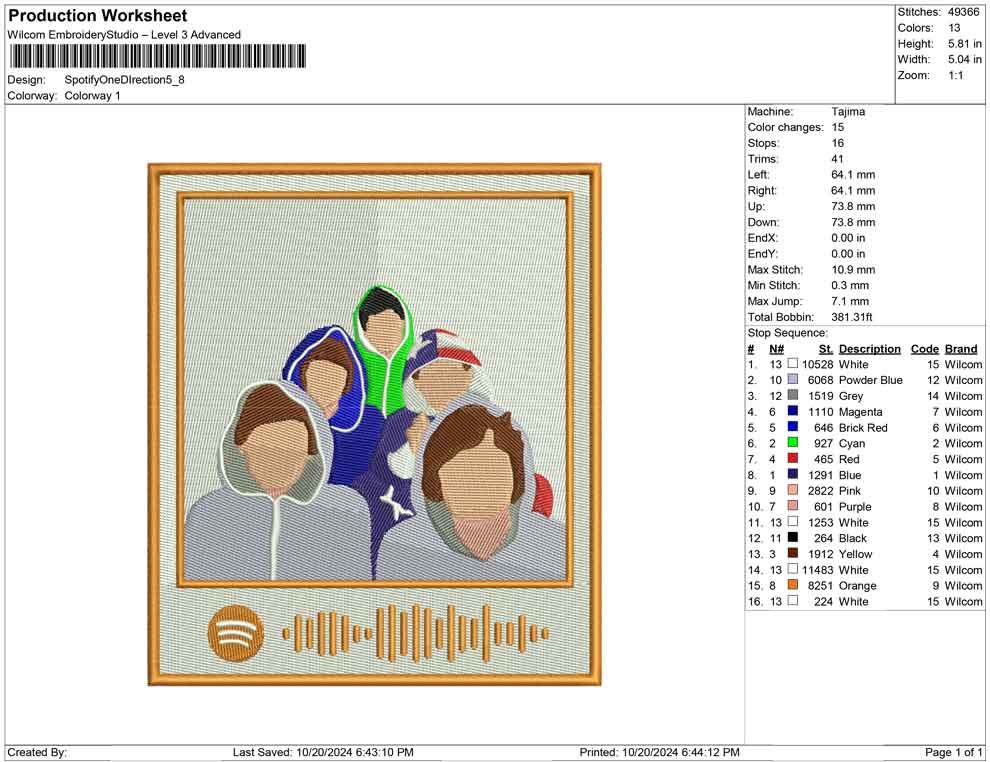The height and width of the screenshot is (762, 990).
Task: Click the Black swatch in row 12
Action: tap(792, 538)
